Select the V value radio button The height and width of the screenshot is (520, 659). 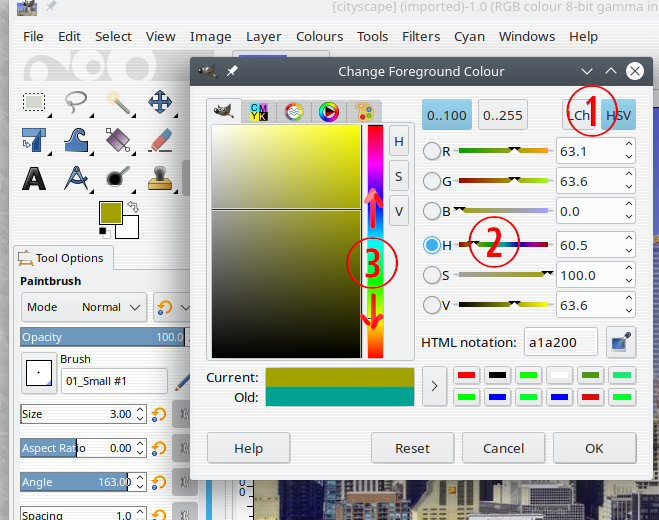coord(433,306)
